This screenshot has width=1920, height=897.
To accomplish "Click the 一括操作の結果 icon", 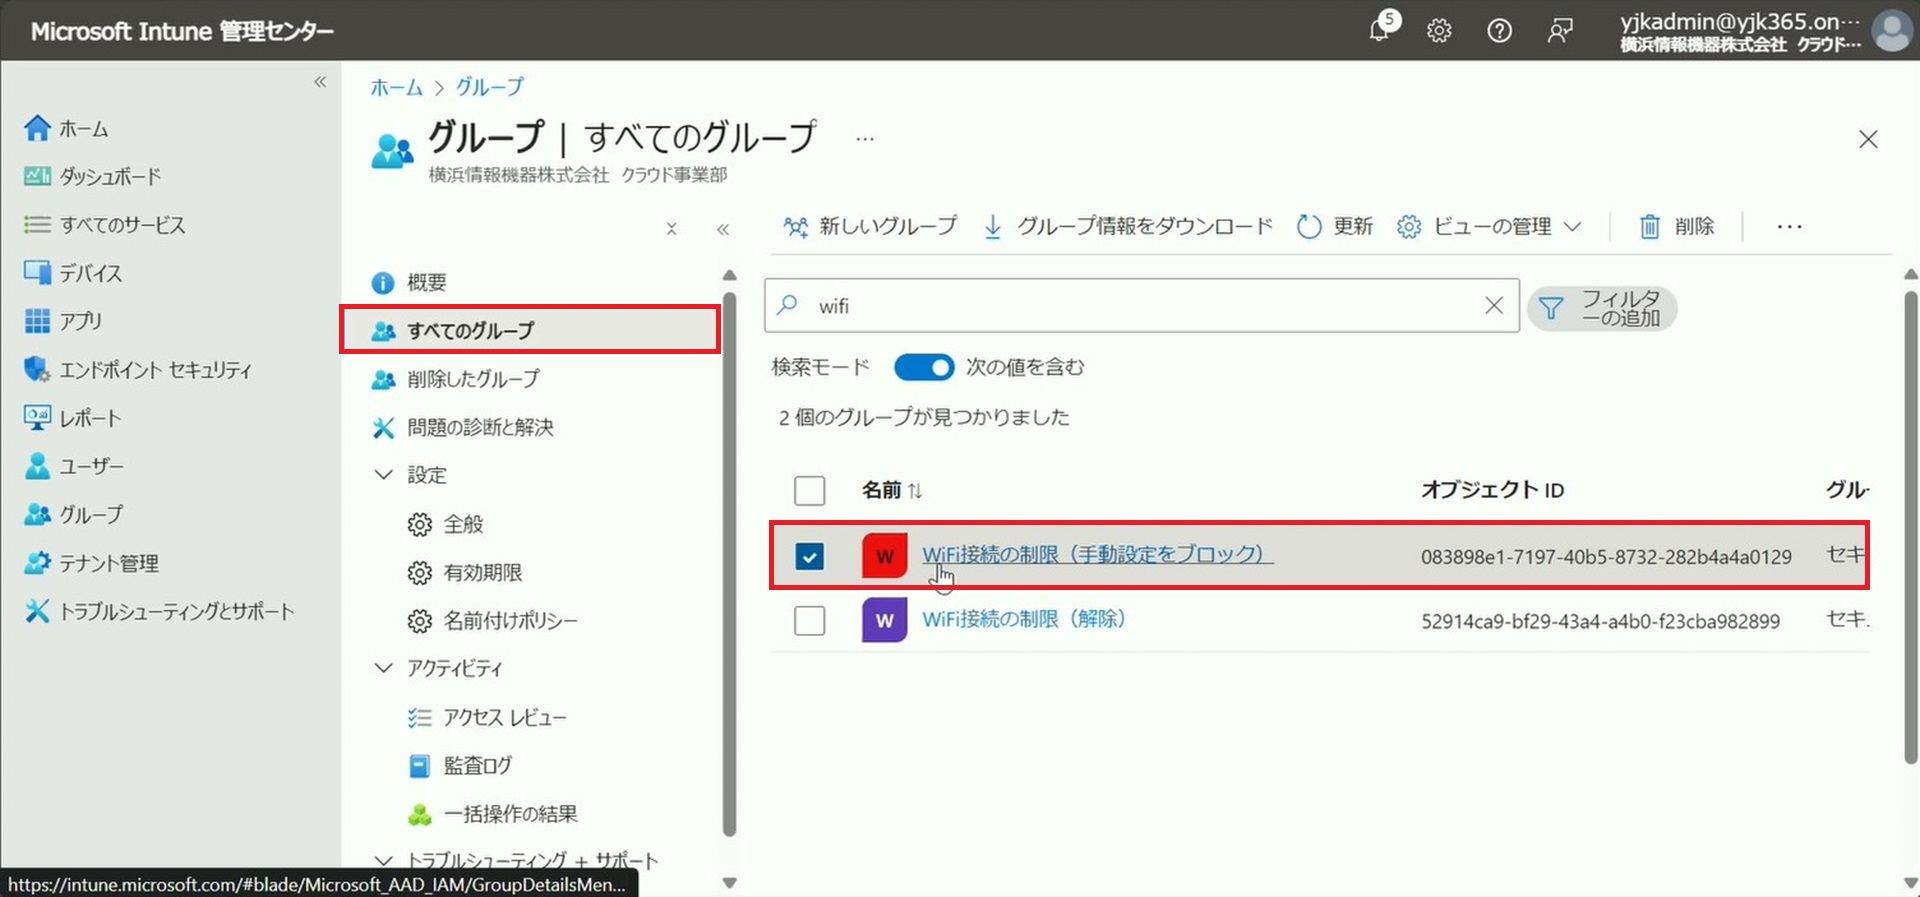I will [x=420, y=815].
